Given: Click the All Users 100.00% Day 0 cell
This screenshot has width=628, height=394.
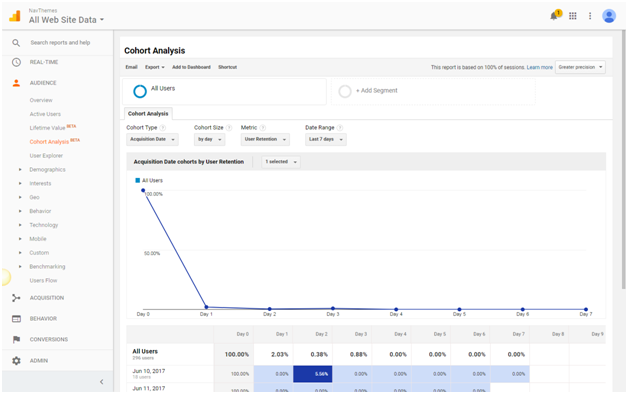Looking at the screenshot, I should pyautogui.click(x=233, y=354).
